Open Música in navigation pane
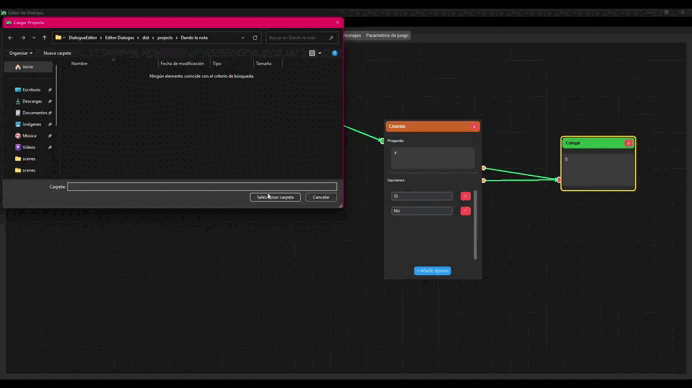The image size is (692, 388). pyautogui.click(x=29, y=136)
